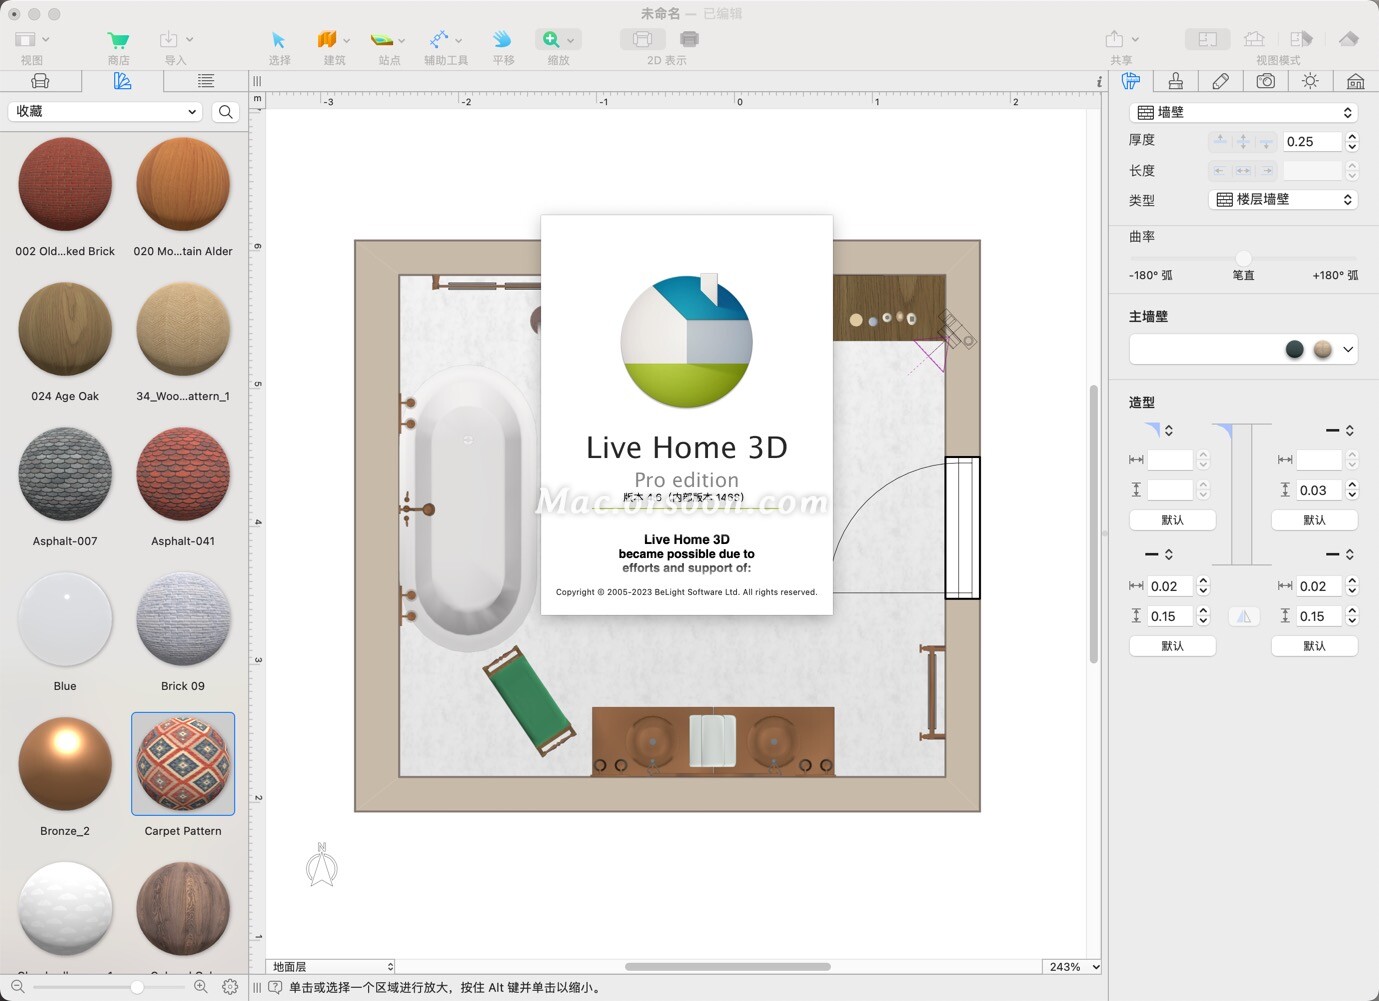Open the project tree list tab

click(205, 81)
